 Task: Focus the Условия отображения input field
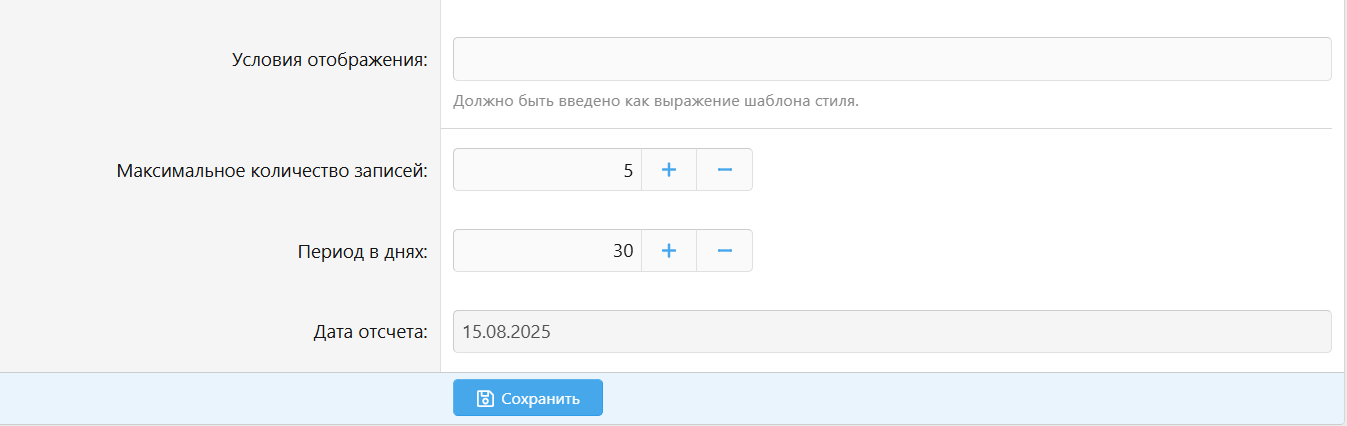click(892, 59)
